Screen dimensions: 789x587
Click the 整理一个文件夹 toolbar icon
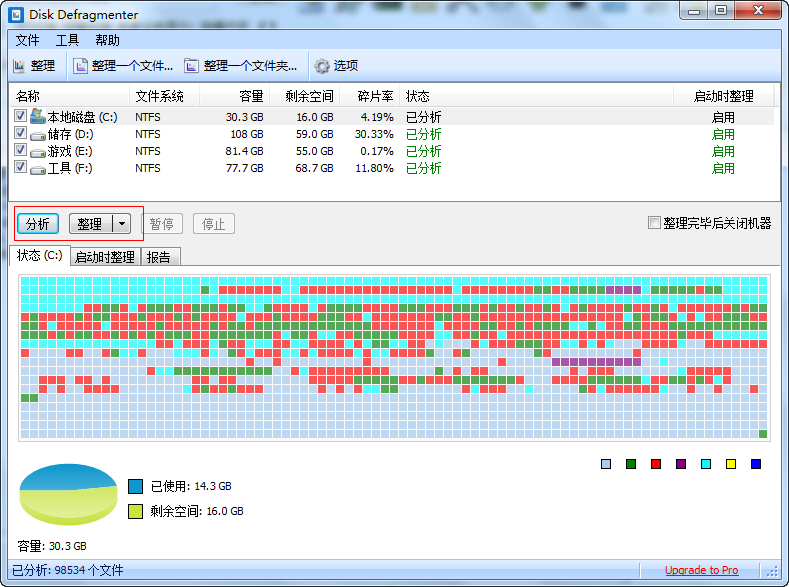191,66
